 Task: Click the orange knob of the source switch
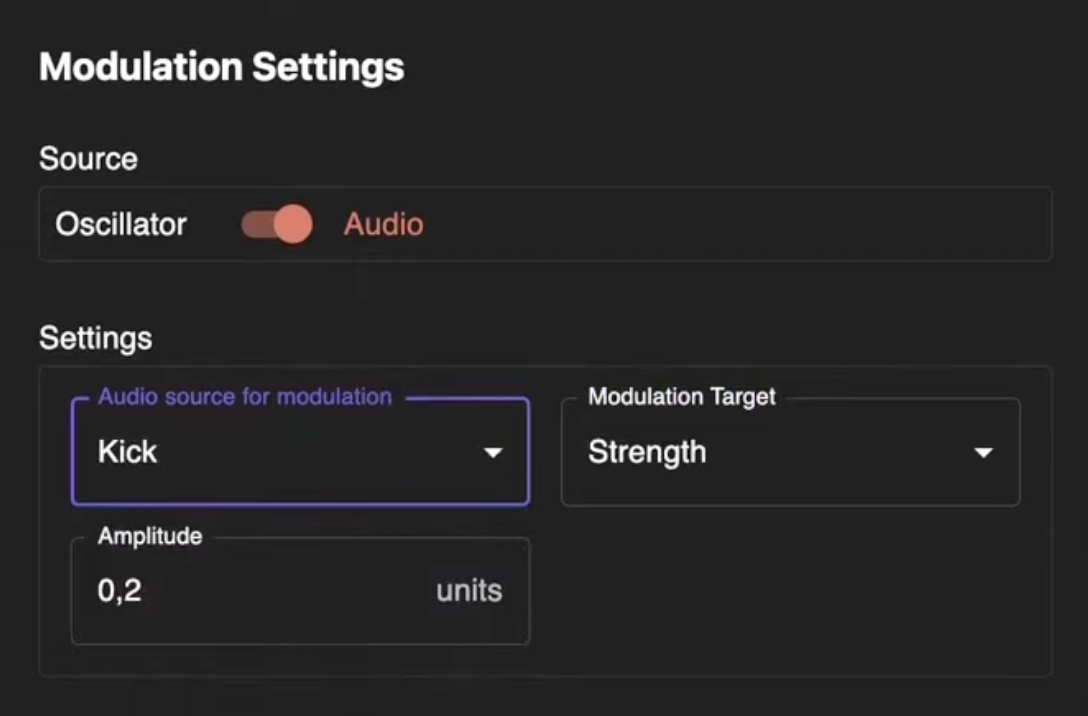[292, 224]
